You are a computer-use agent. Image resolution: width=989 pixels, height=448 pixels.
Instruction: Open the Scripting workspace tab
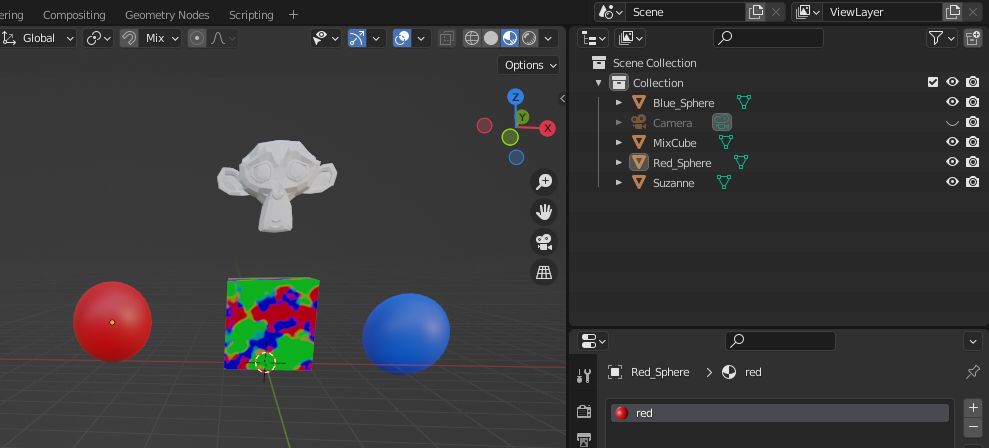coord(251,15)
